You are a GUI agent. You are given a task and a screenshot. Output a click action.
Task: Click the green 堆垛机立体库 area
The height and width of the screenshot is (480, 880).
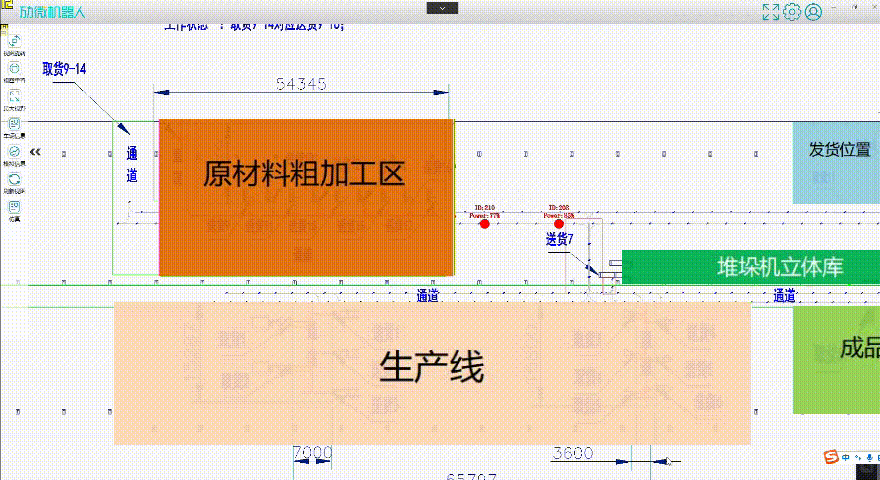[x=750, y=267]
